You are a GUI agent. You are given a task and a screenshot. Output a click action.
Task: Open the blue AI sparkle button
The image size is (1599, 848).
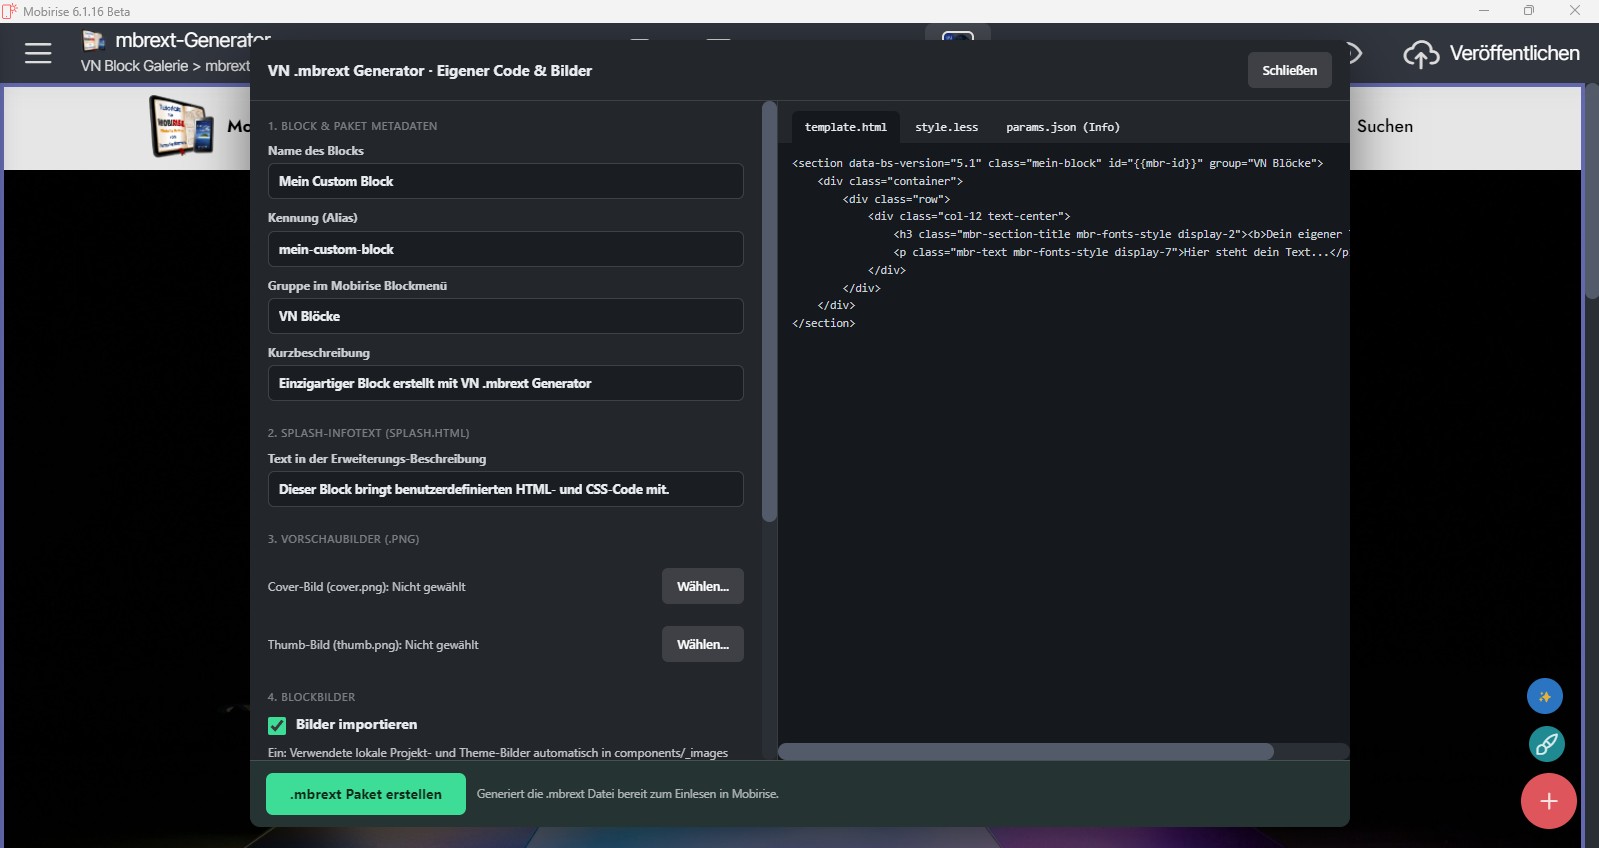[x=1545, y=696]
